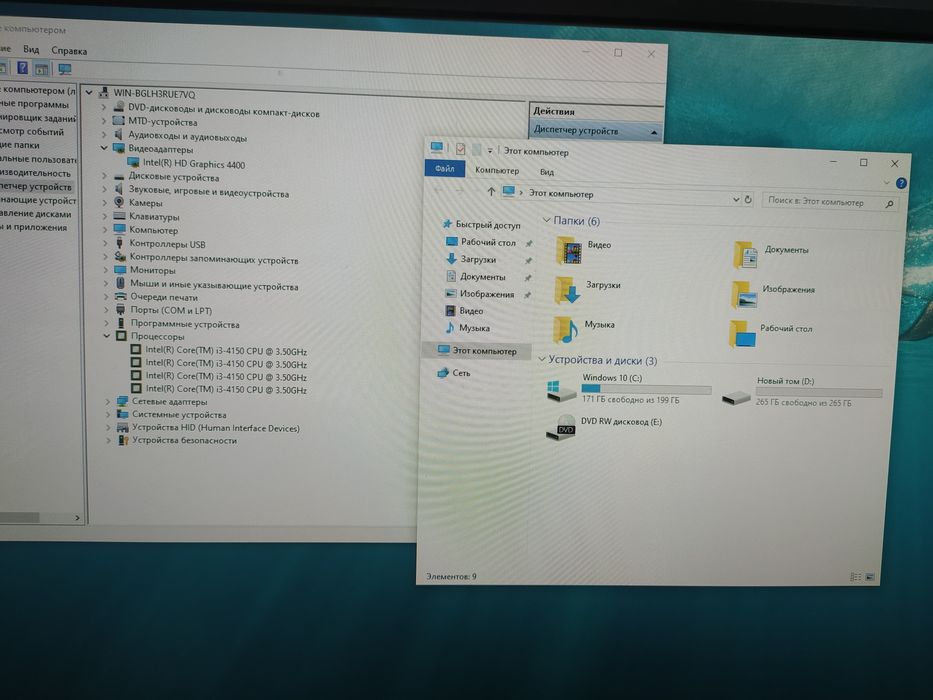The image size is (933, 700).
Task: Click the Устройства безопасности icon
Action: 123,440
